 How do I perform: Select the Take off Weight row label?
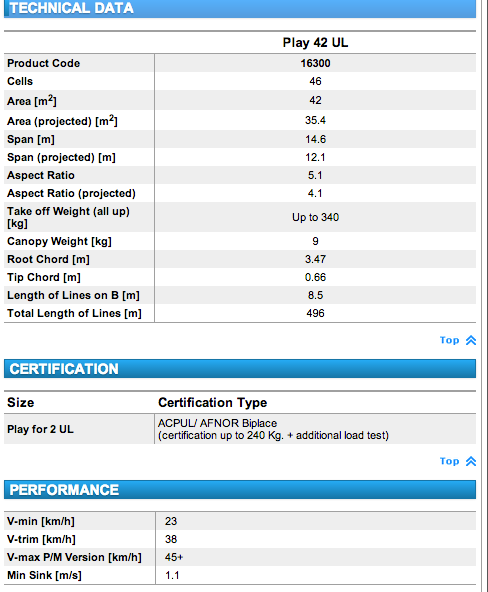68,217
